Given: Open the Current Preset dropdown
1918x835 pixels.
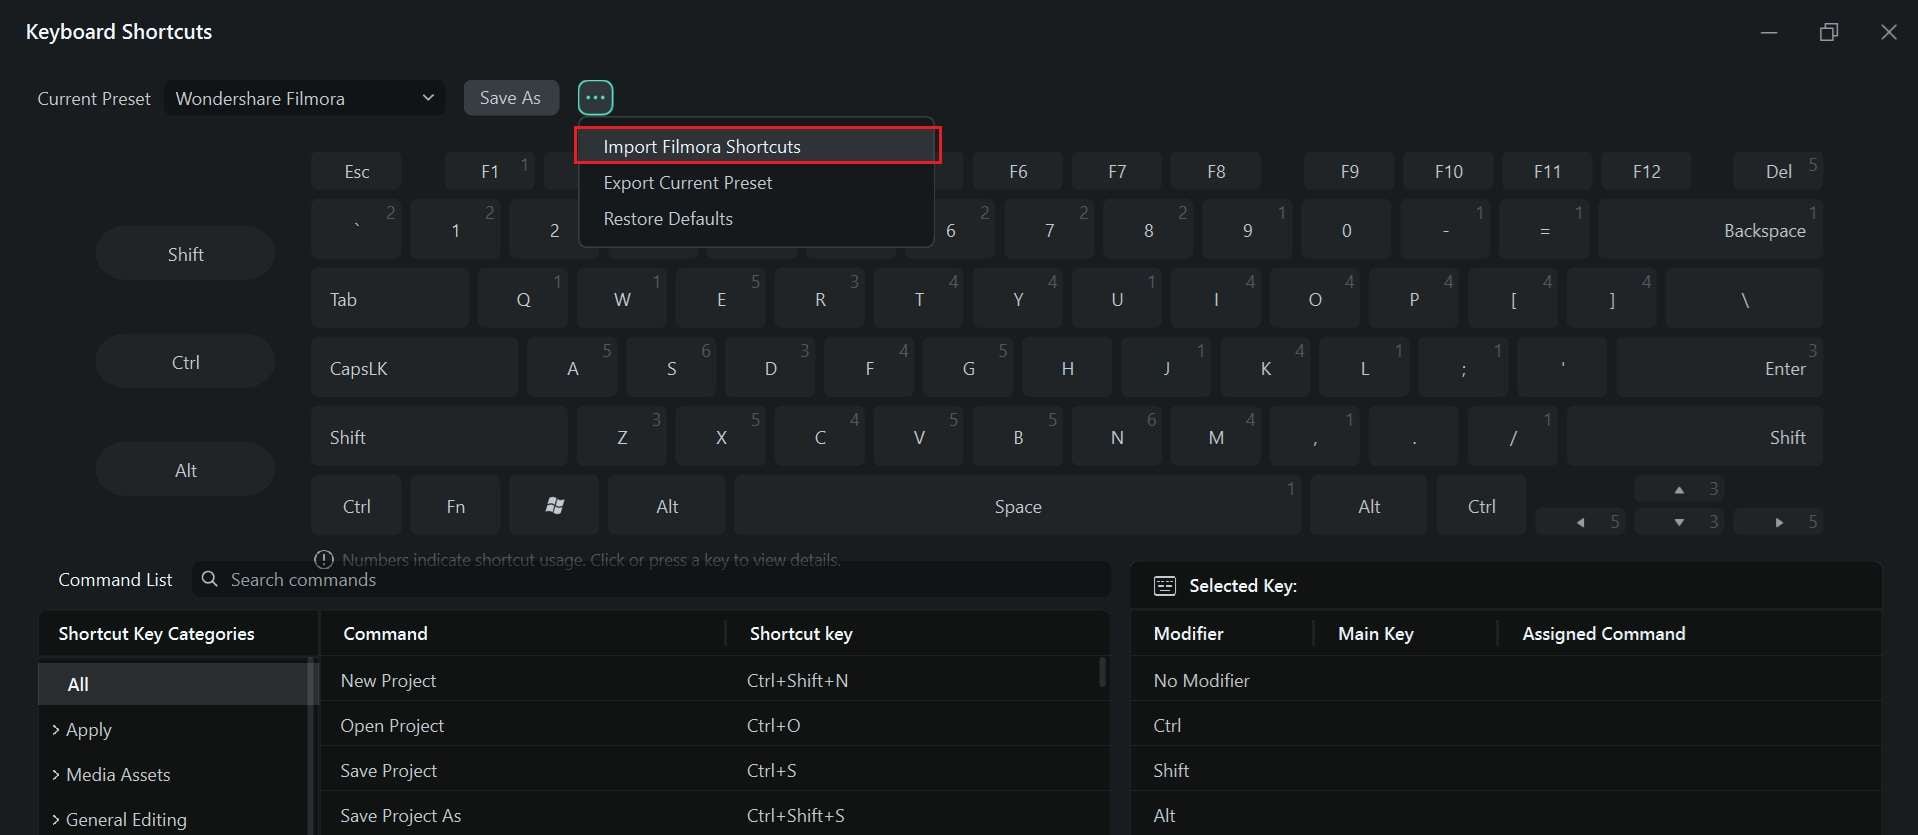Looking at the screenshot, I should pyautogui.click(x=304, y=98).
